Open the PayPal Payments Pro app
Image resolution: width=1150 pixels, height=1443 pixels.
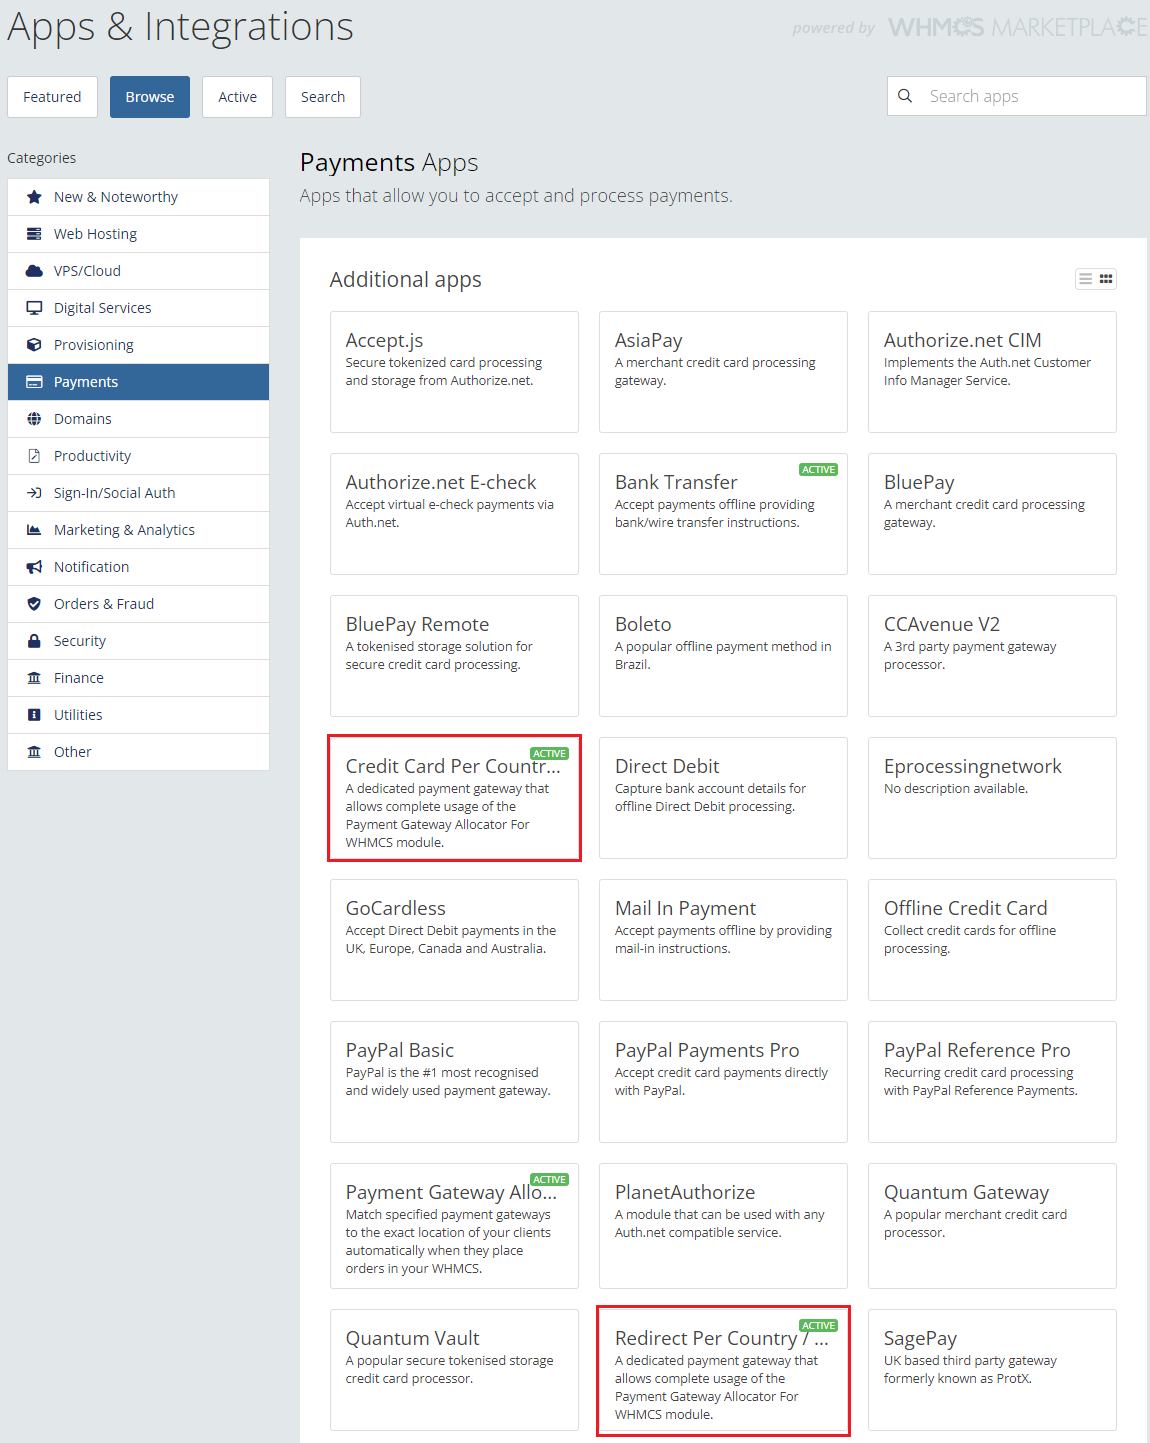click(x=723, y=1082)
